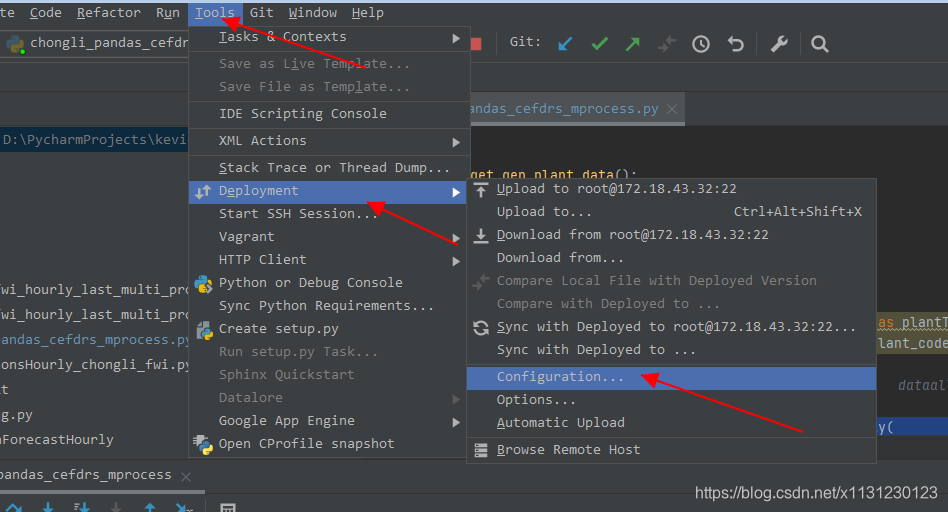Screen dimensions: 948x512
Task: Select Configuration... in Deployment submenu
Action: click(x=671, y=378)
